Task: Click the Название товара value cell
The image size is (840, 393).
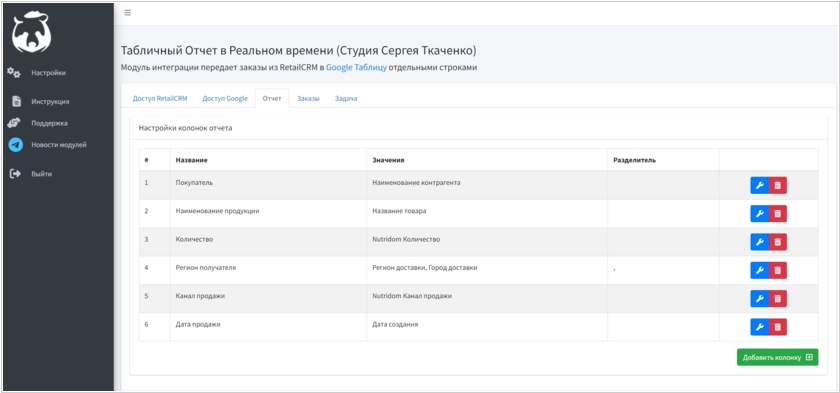Action: click(x=487, y=214)
